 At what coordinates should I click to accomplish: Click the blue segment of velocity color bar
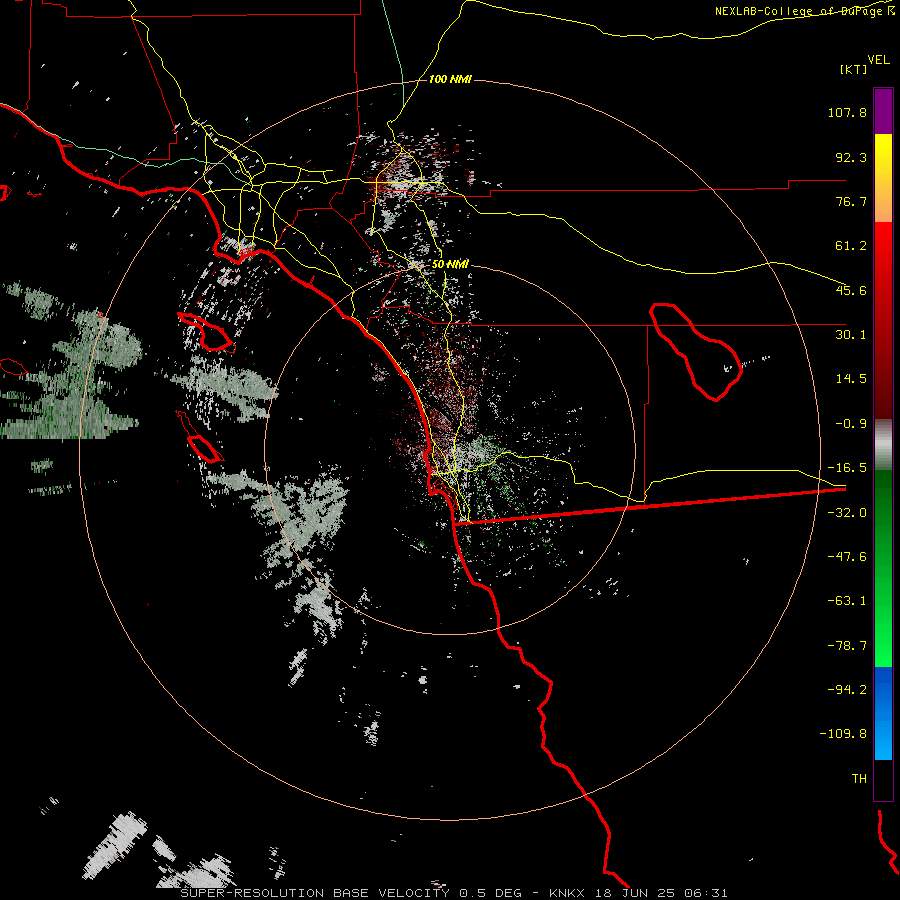(x=883, y=713)
